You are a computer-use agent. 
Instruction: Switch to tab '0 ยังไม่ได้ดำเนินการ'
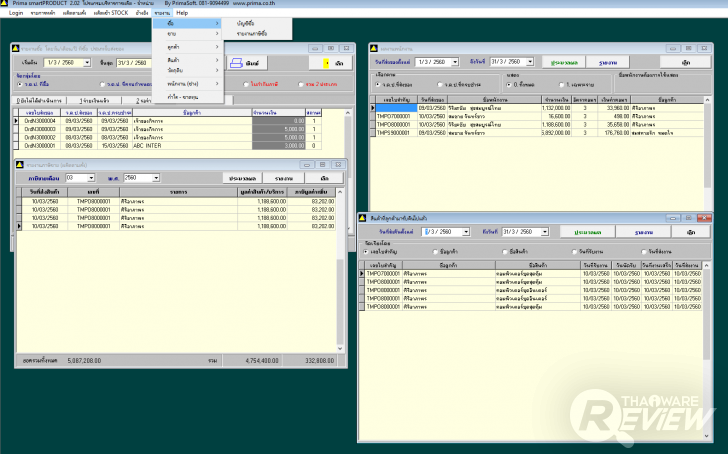click(x=39, y=100)
